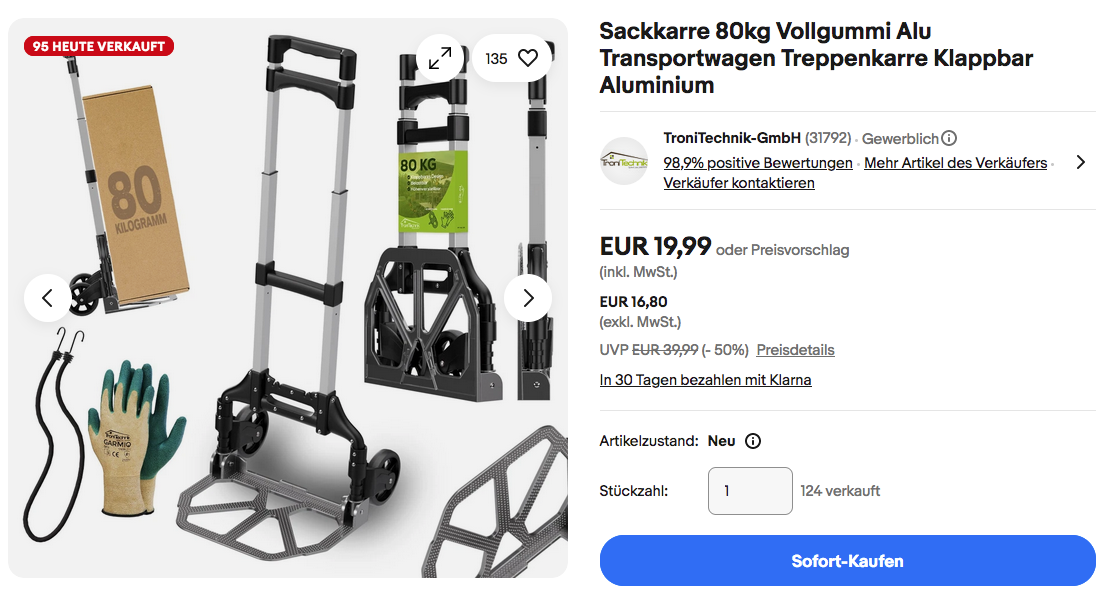Click the Stückzahl quantity field
1104x591 pixels.
(749, 491)
